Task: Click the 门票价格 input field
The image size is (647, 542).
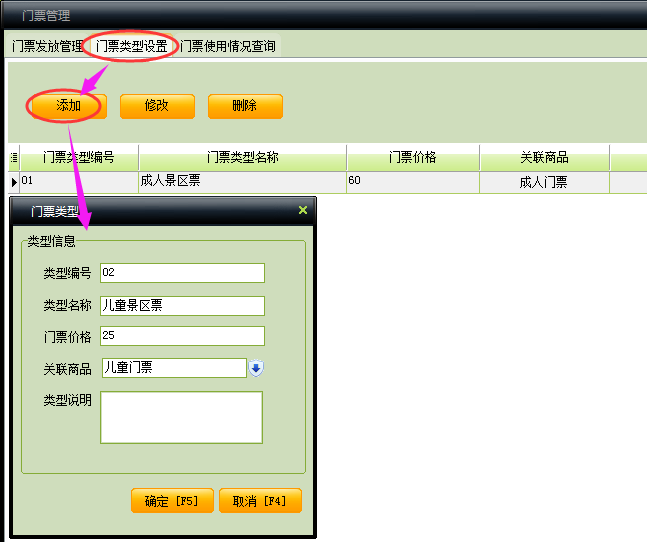Action: tap(182, 336)
